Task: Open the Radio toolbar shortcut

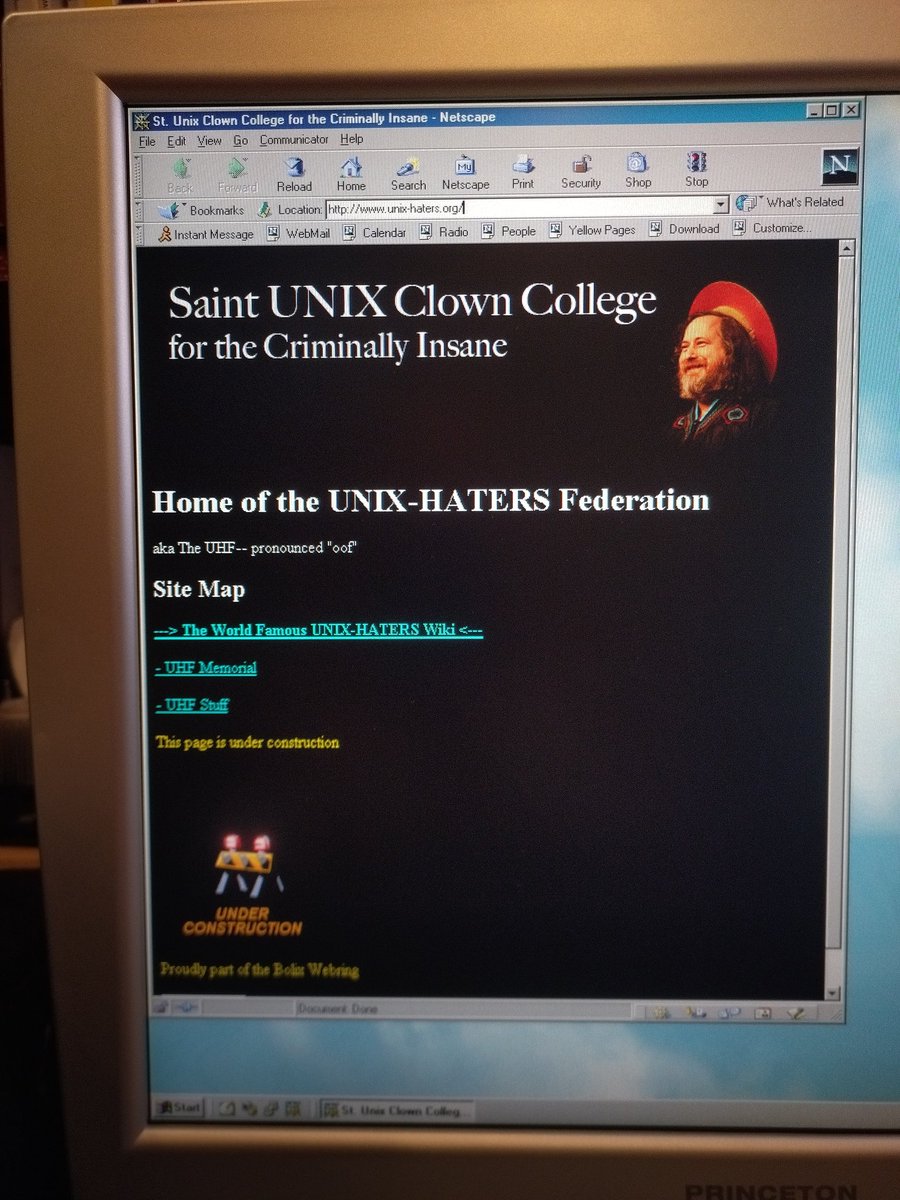Action: tap(444, 232)
